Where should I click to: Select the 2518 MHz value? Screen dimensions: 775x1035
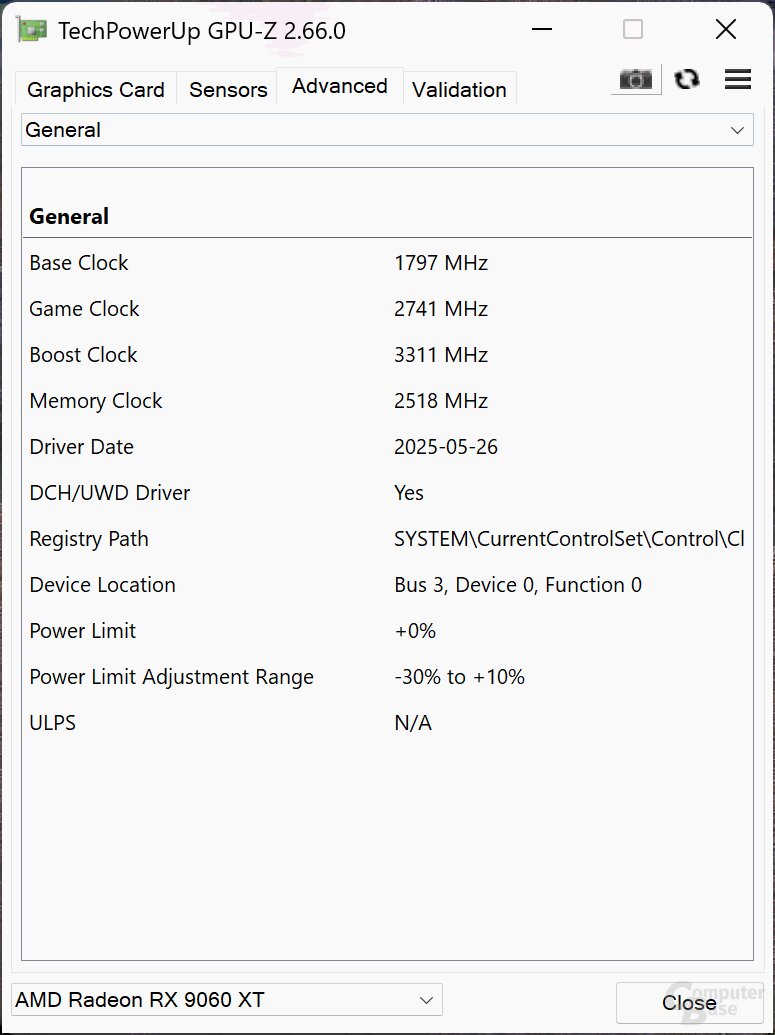pos(441,401)
